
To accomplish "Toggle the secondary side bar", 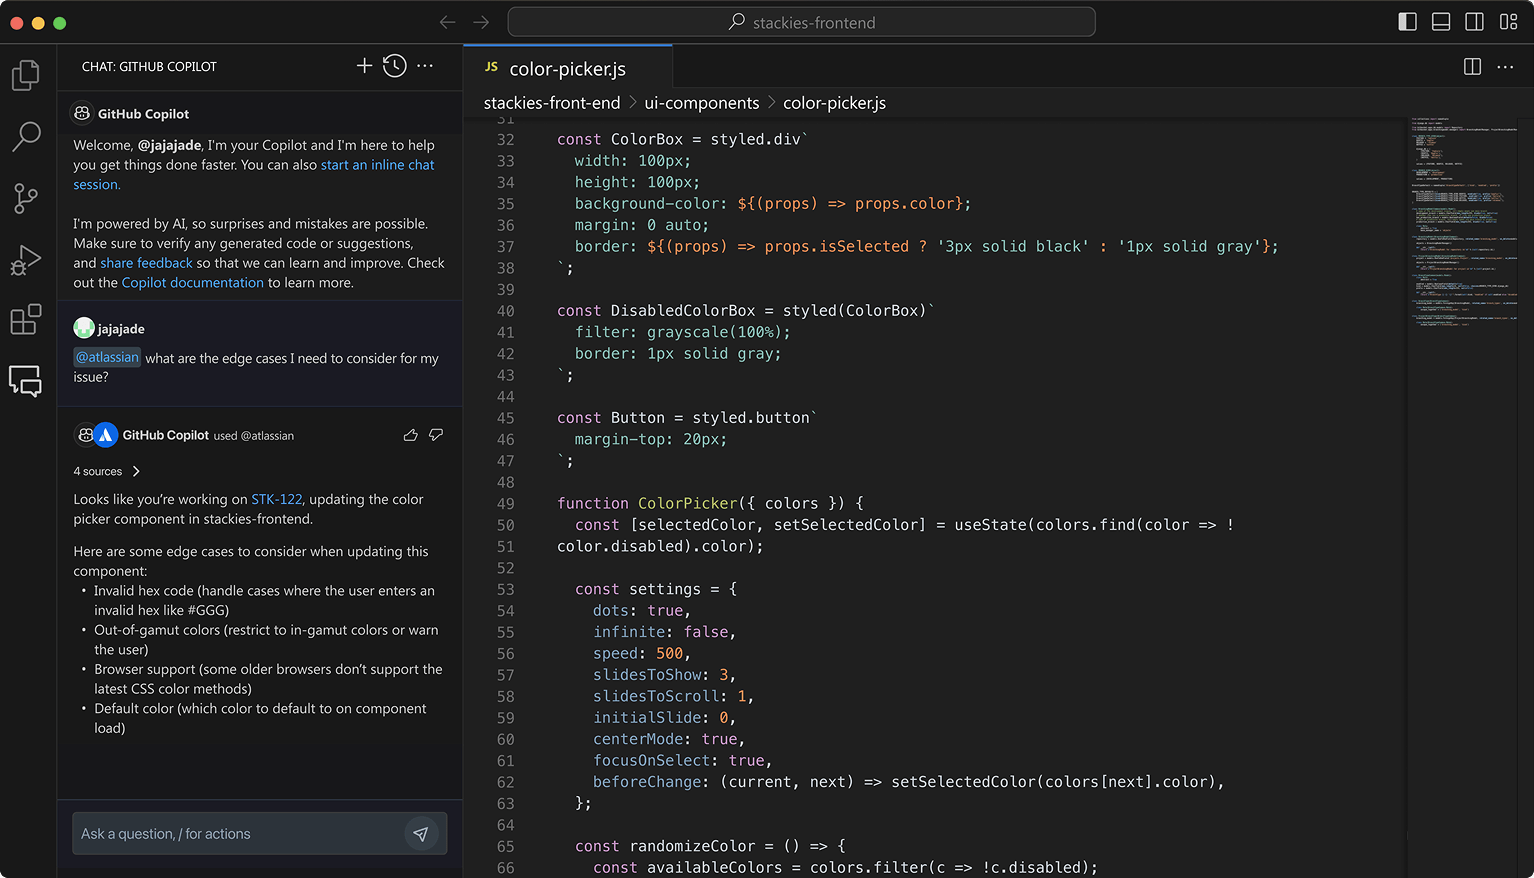I will (x=1474, y=22).
